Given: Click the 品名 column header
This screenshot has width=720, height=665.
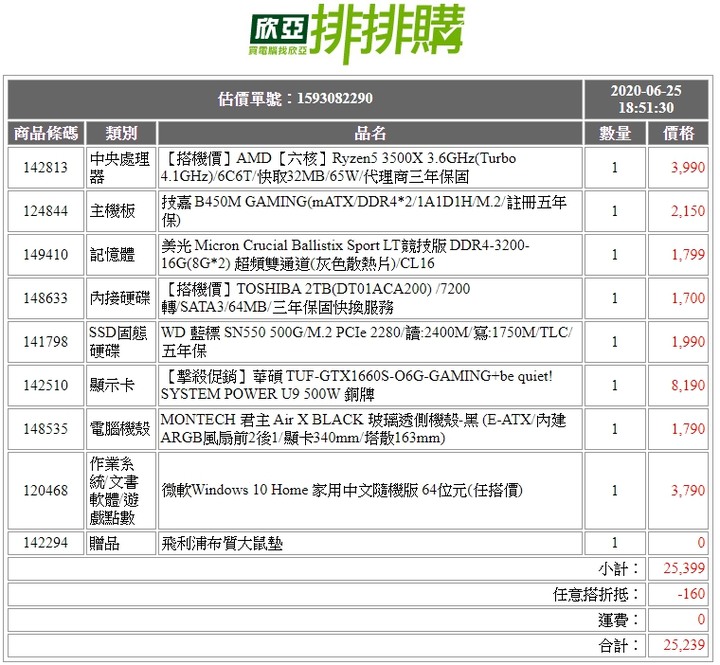Looking at the screenshot, I should coord(370,134).
